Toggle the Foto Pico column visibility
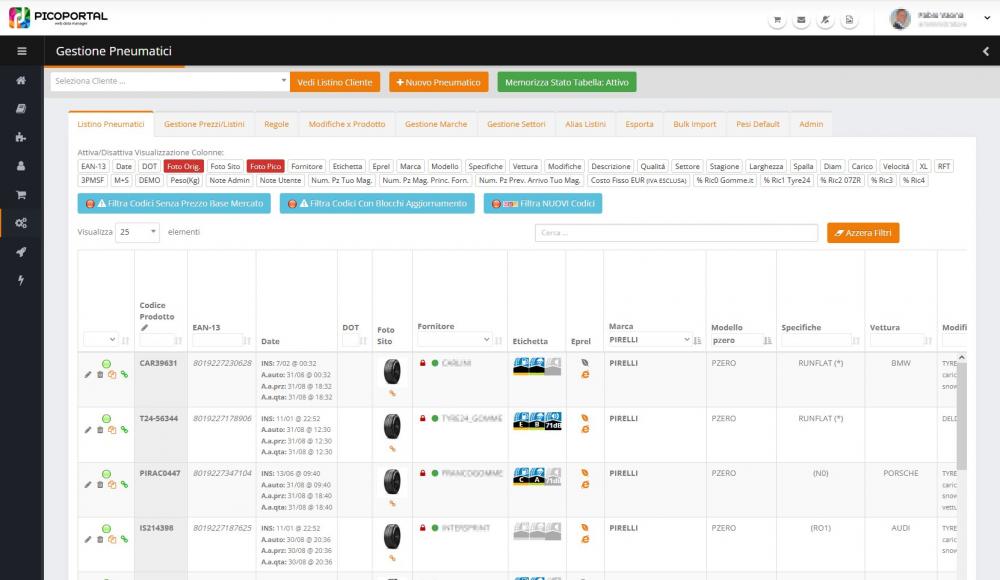Image resolution: width=1000 pixels, height=580 pixels. (265, 167)
